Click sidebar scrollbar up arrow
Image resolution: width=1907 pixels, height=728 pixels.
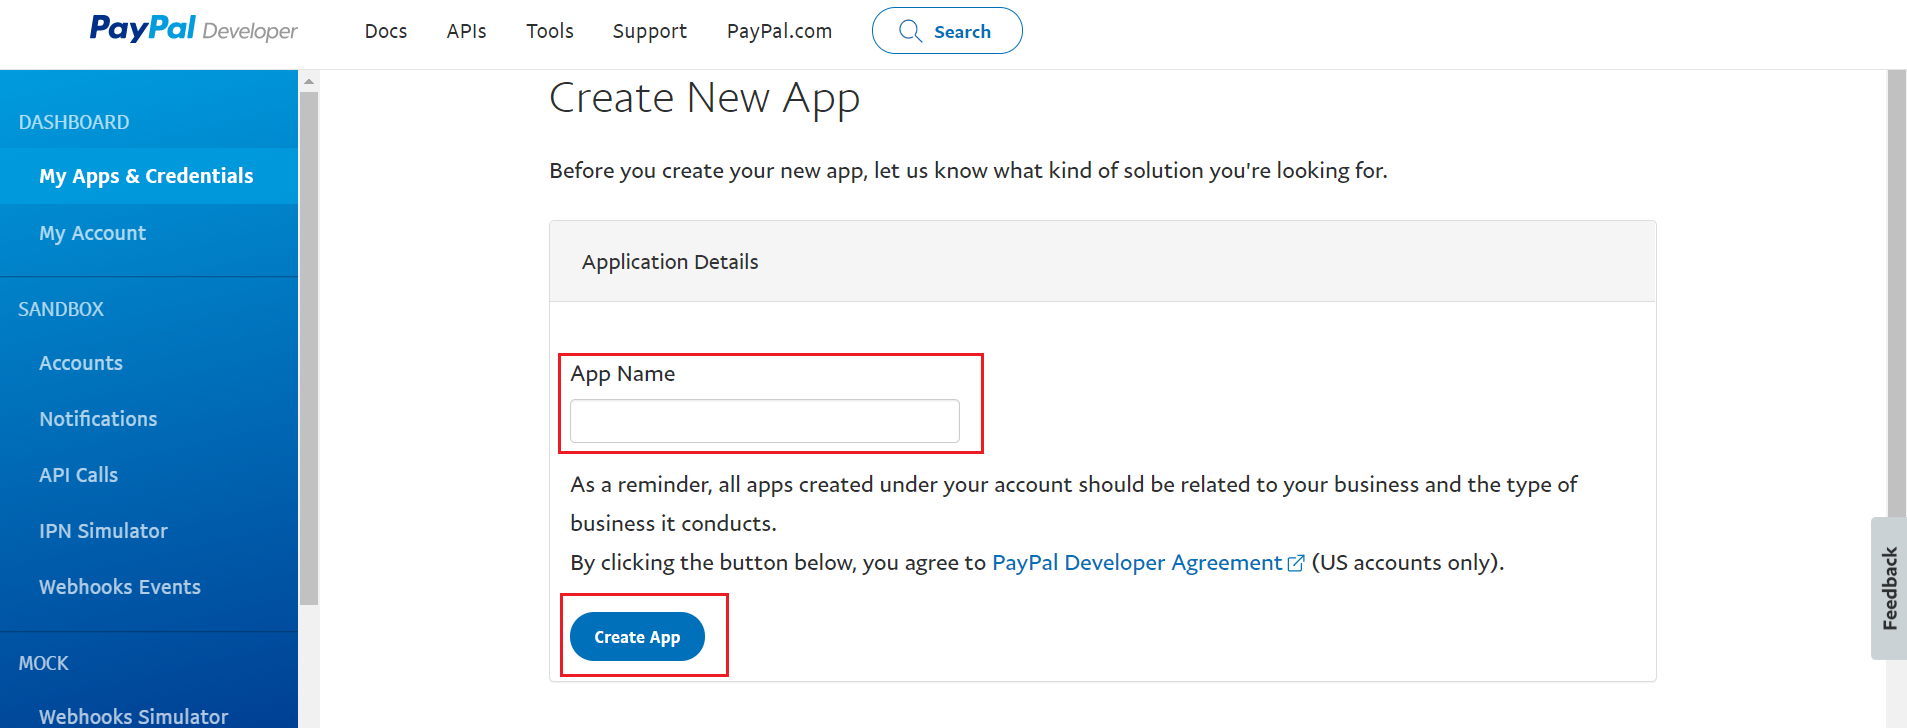pyautogui.click(x=309, y=81)
